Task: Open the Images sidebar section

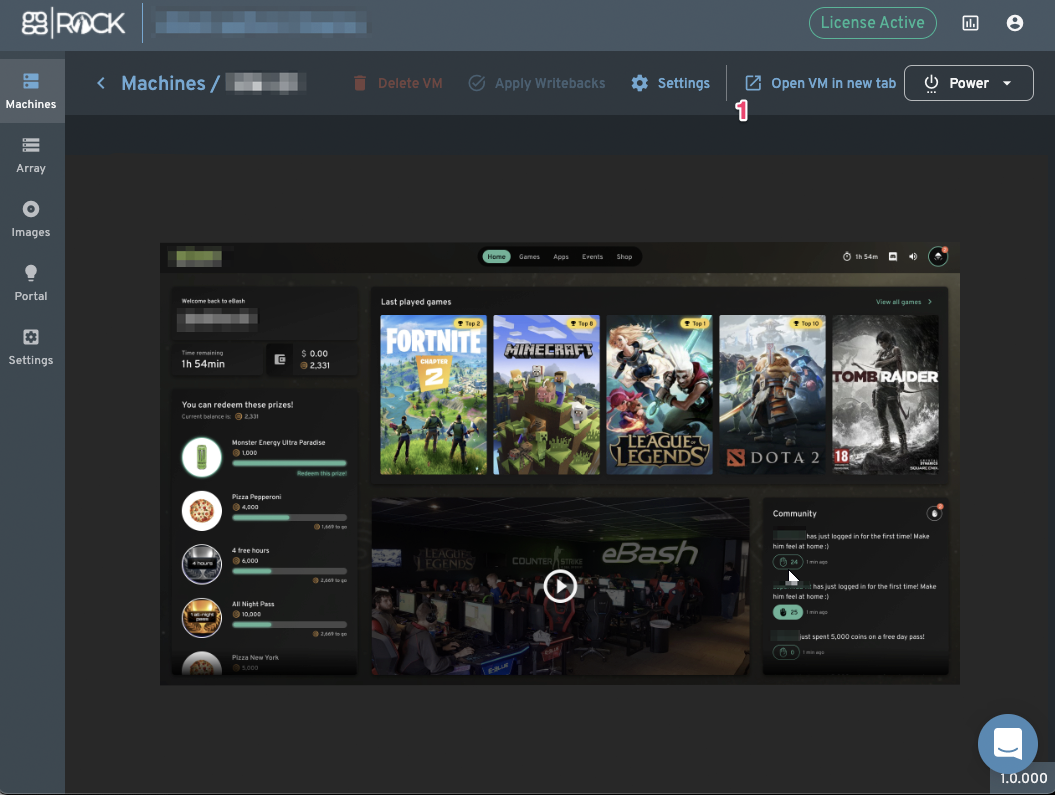Action: (31, 219)
